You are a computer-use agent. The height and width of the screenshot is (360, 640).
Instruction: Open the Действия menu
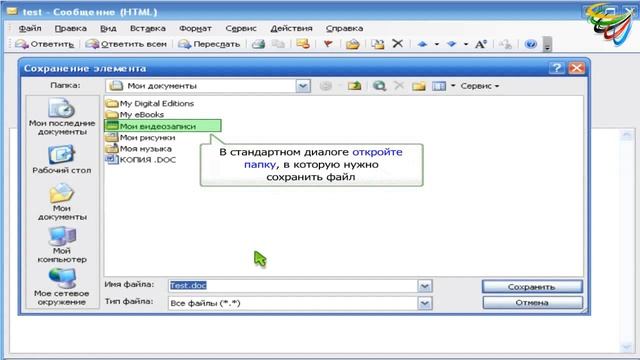click(x=291, y=28)
